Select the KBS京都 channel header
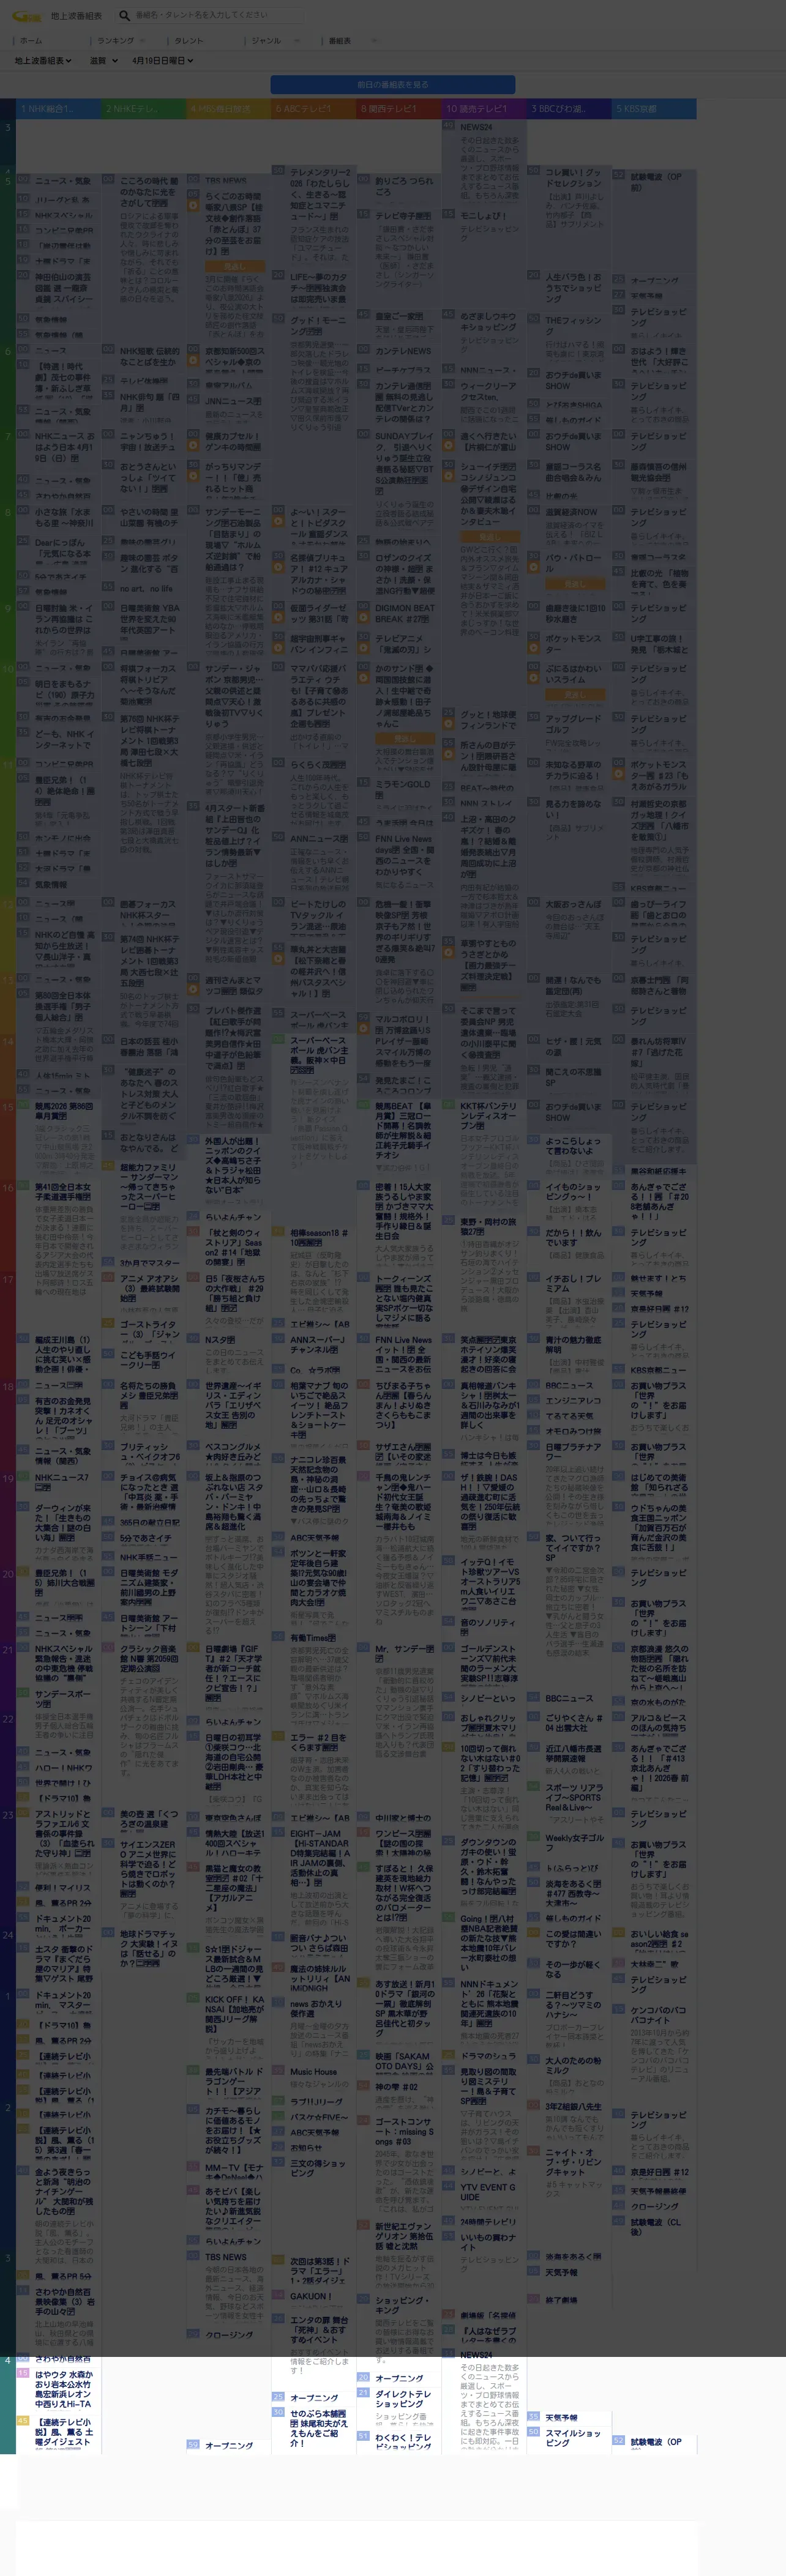The image size is (786, 2576). point(654,109)
